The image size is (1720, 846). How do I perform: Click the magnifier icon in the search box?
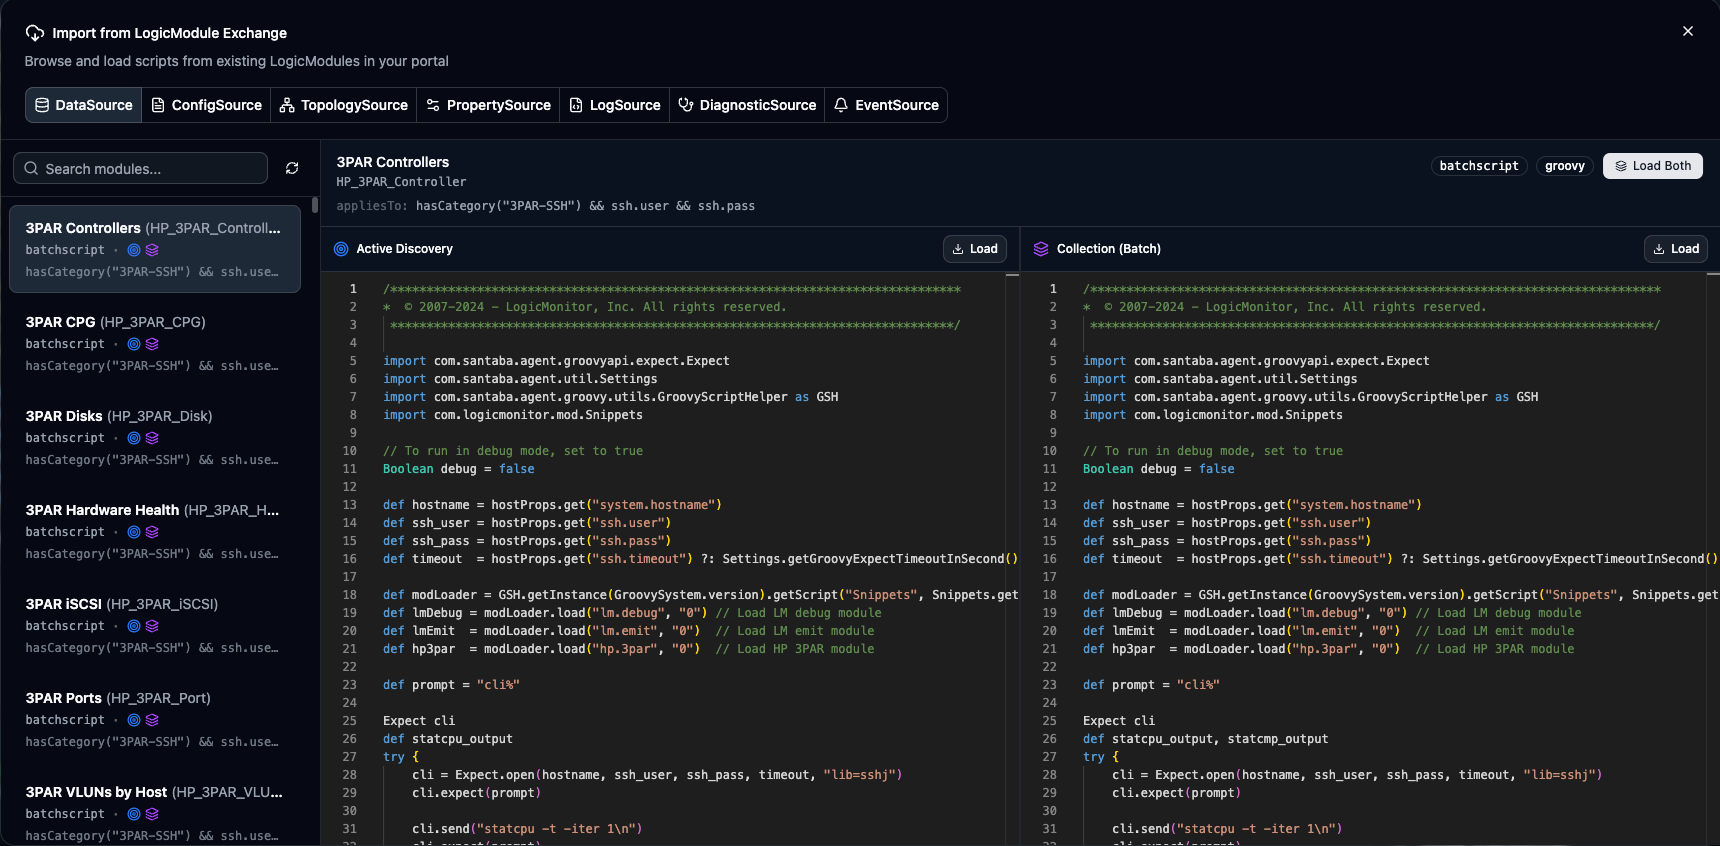[31, 168]
